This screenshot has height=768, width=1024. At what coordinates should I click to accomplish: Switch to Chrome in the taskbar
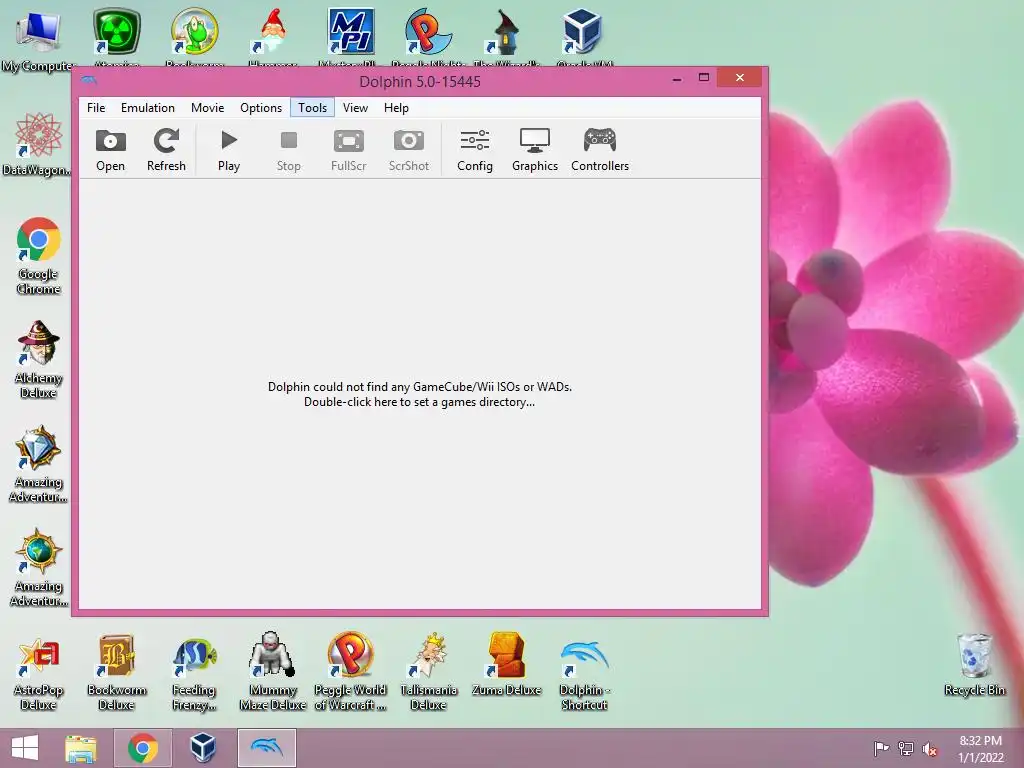click(x=142, y=748)
